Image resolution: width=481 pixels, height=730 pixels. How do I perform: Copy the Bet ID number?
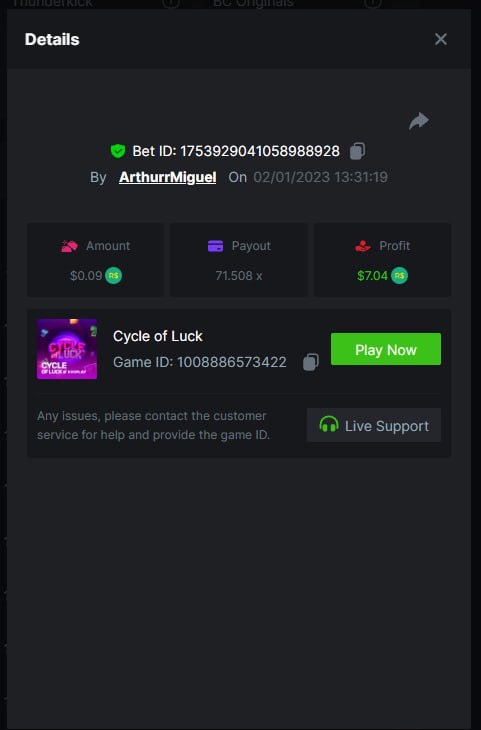point(358,151)
